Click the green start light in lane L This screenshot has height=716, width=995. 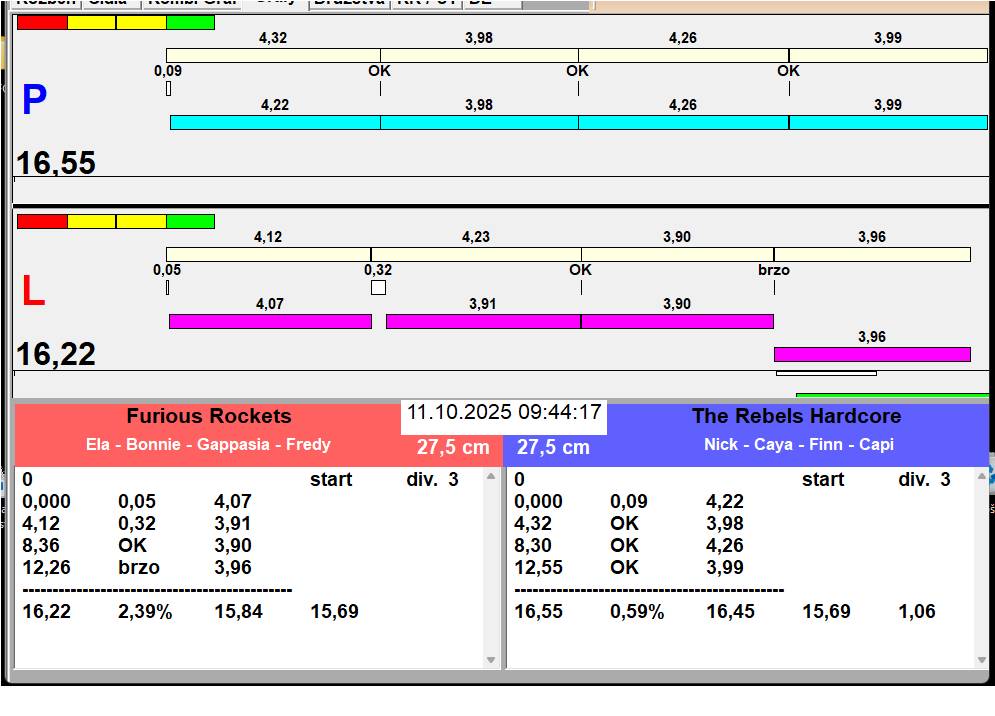[190, 221]
